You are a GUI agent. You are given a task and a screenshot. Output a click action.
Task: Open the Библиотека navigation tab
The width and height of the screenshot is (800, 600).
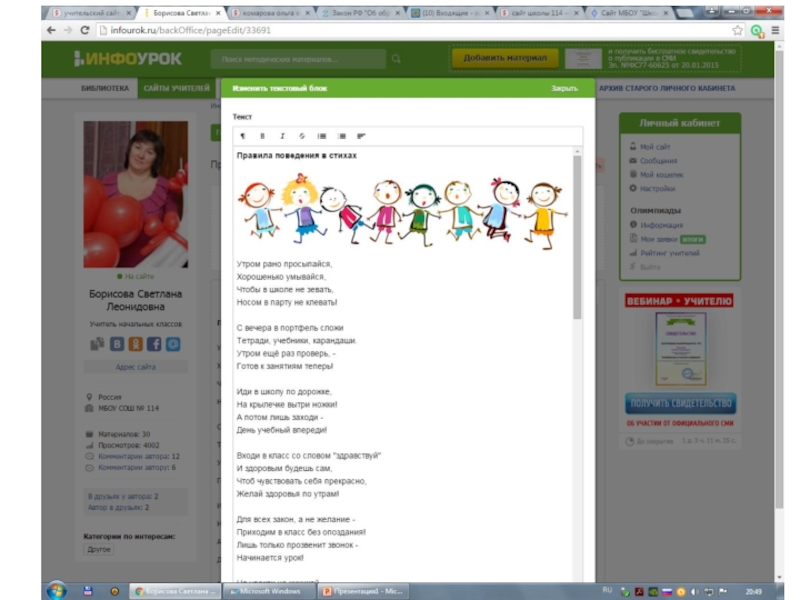coord(105,88)
